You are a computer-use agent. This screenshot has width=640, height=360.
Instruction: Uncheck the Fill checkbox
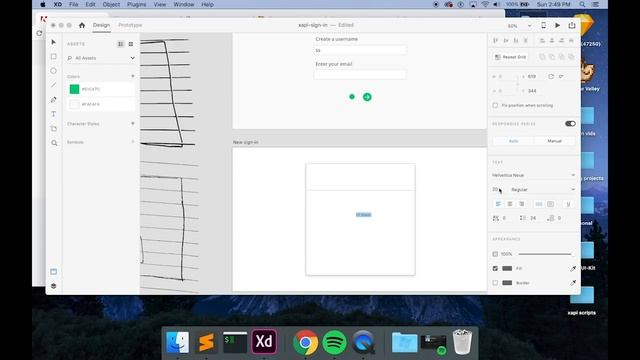[x=495, y=269]
